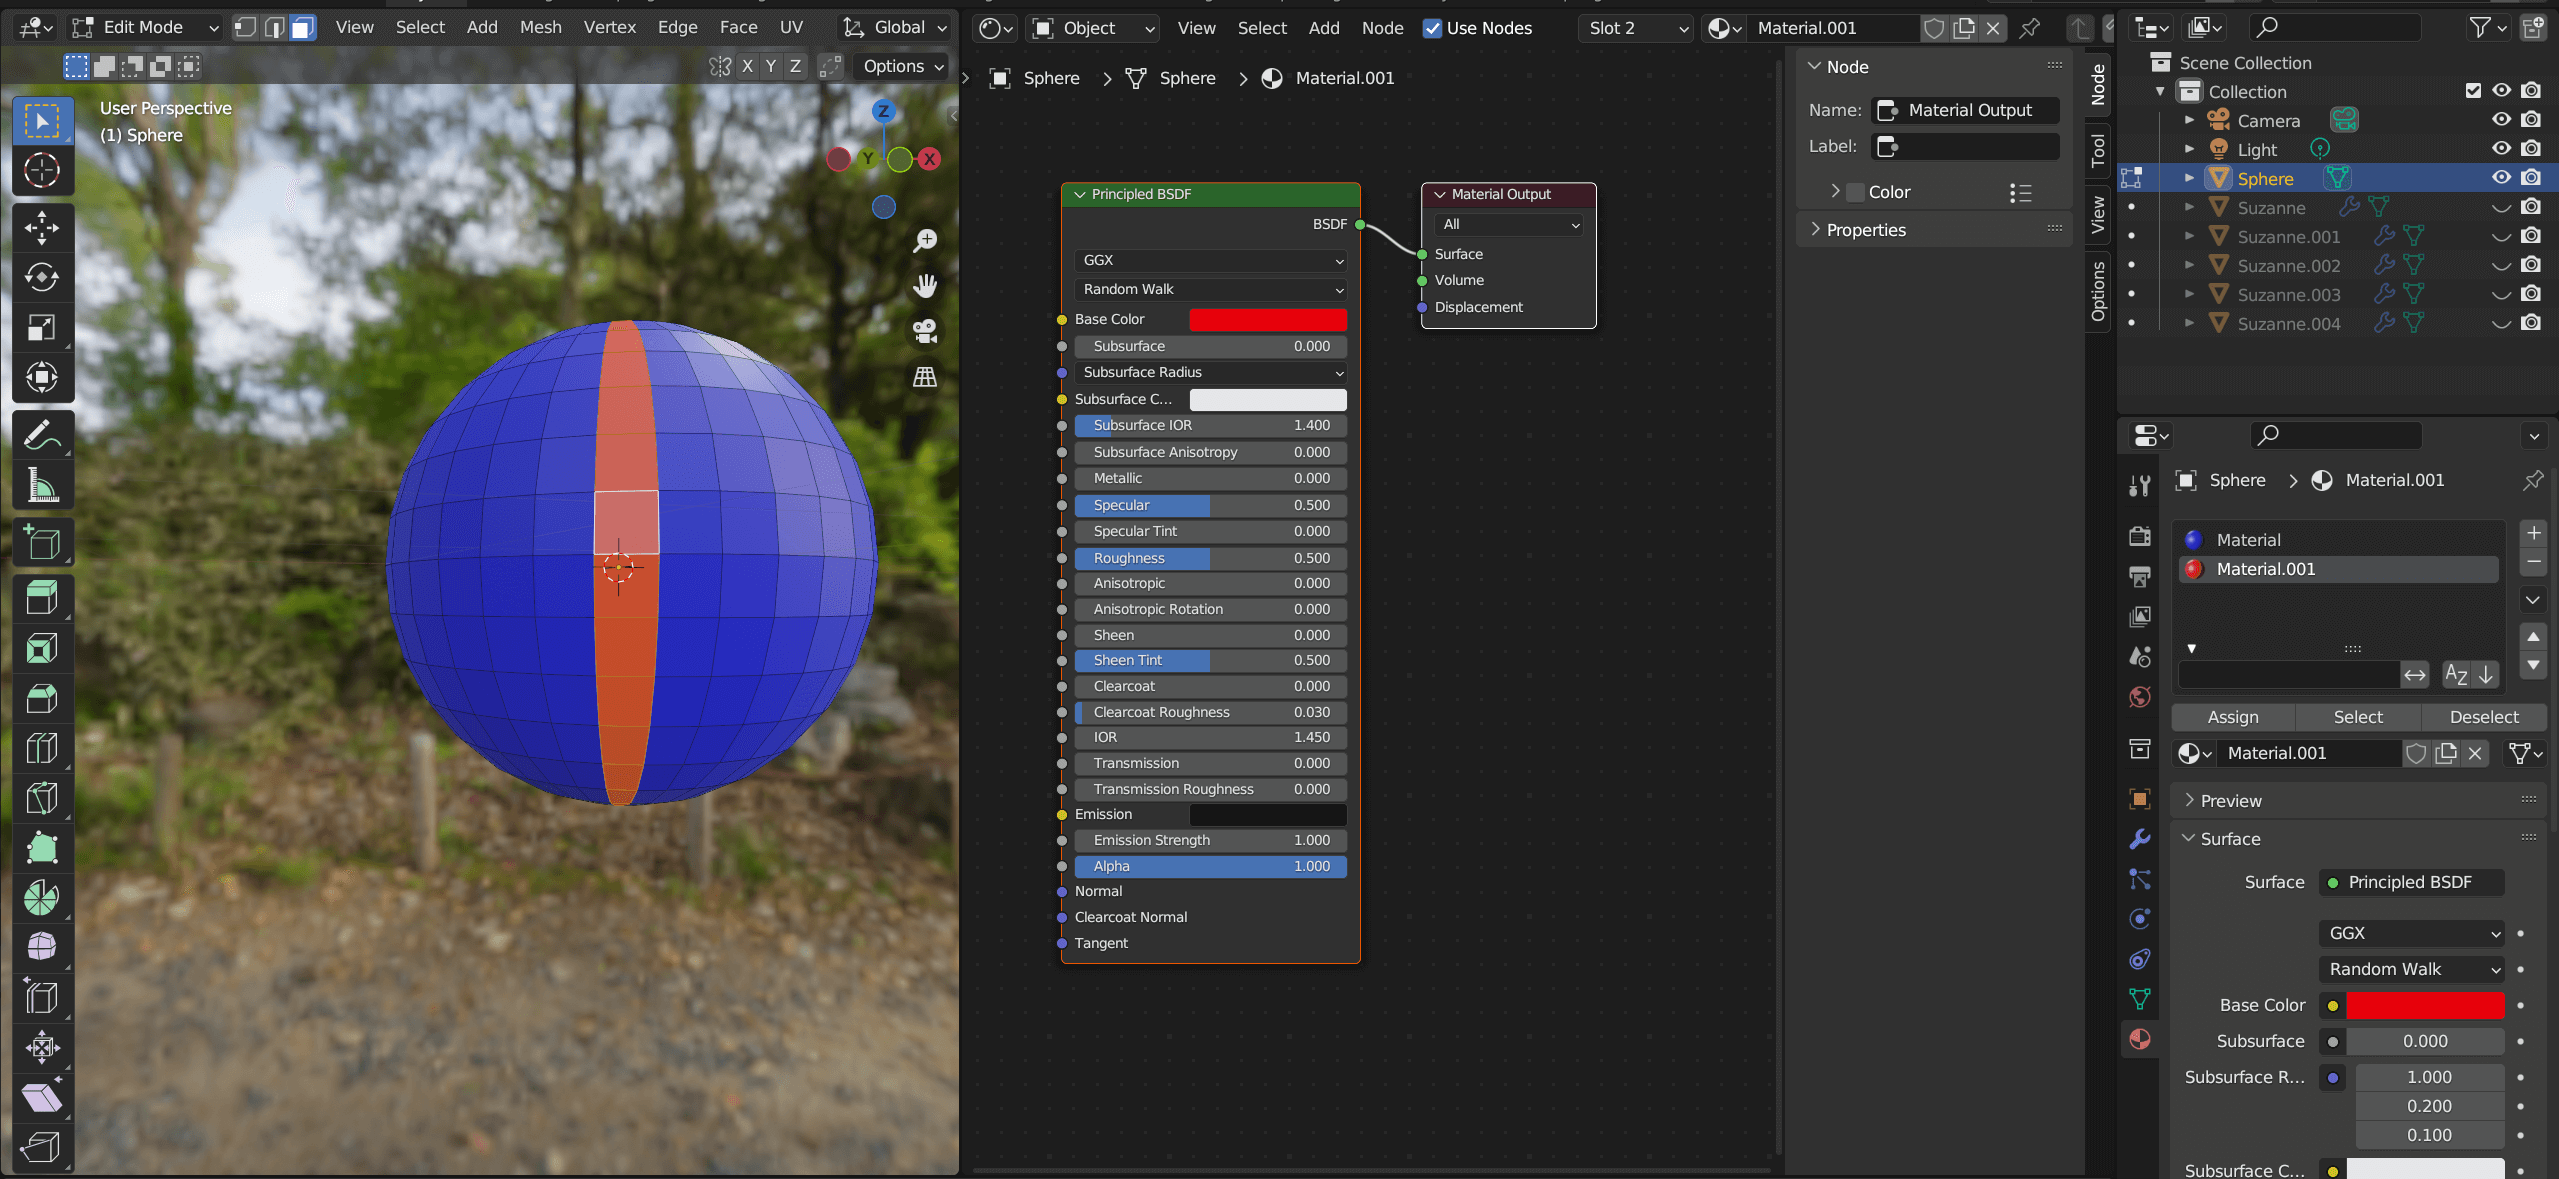Select the Add Cube tool

coord(42,542)
